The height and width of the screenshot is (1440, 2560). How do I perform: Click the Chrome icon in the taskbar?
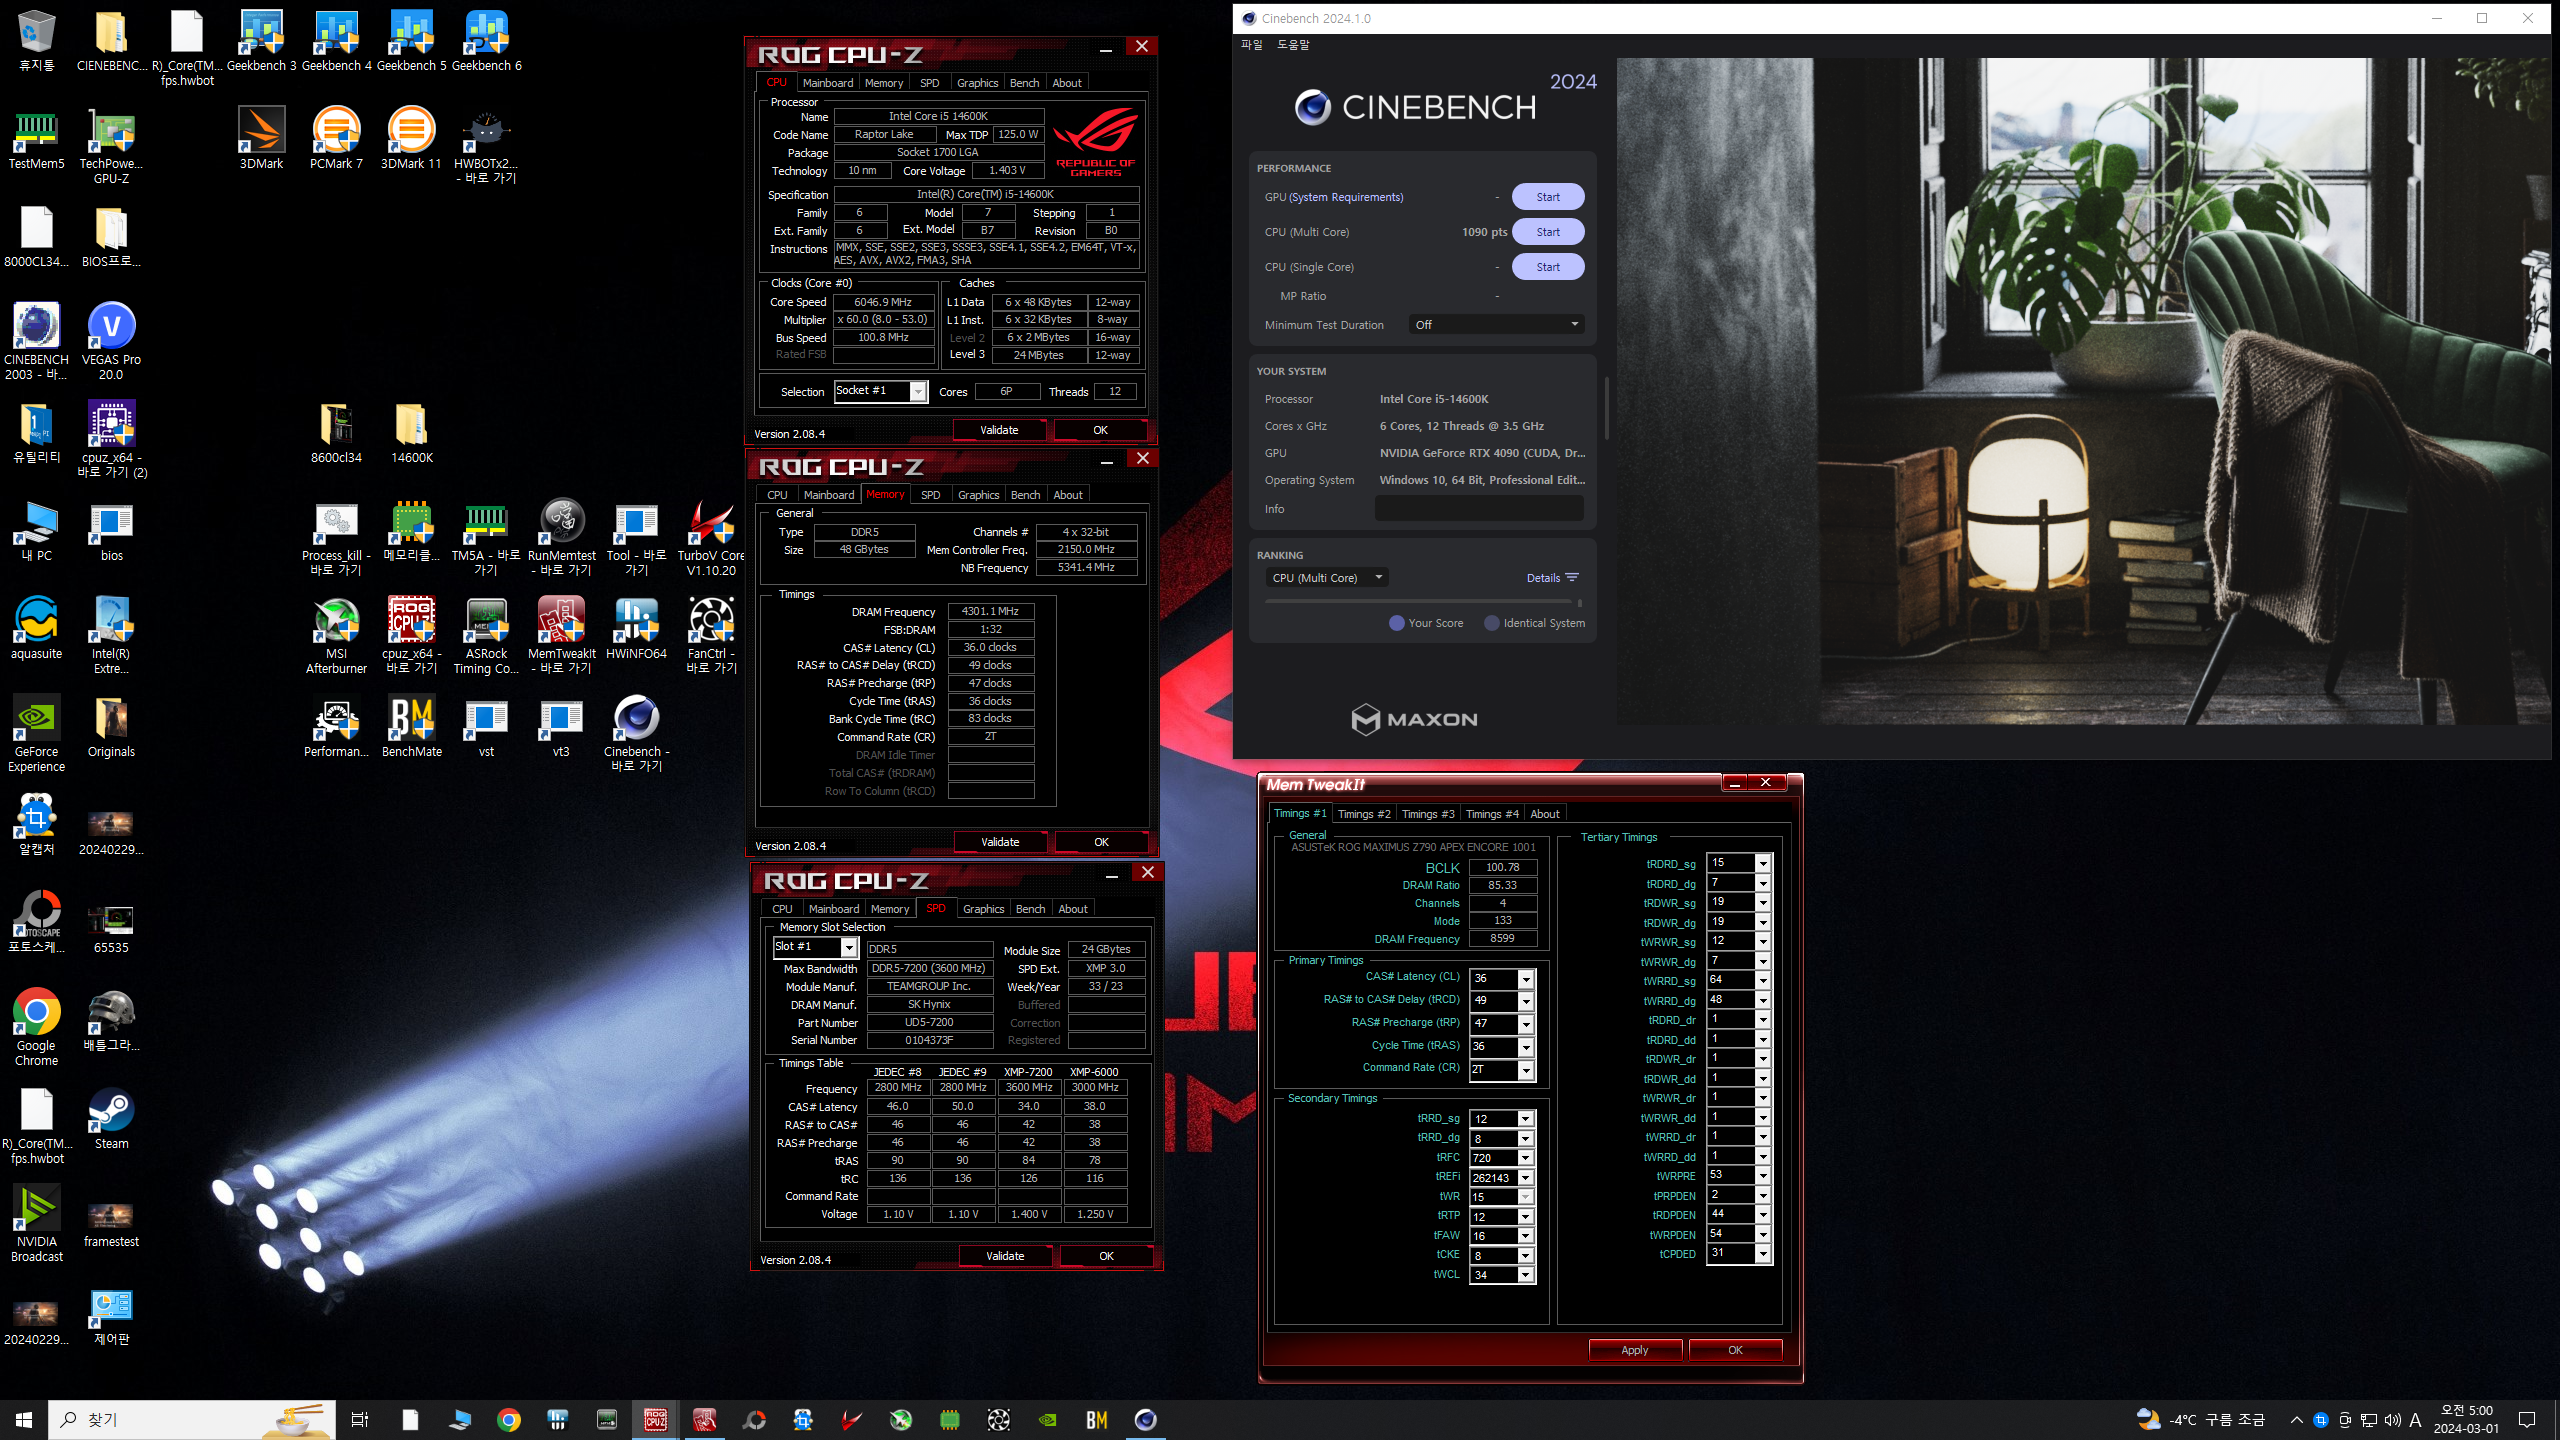click(x=509, y=1419)
